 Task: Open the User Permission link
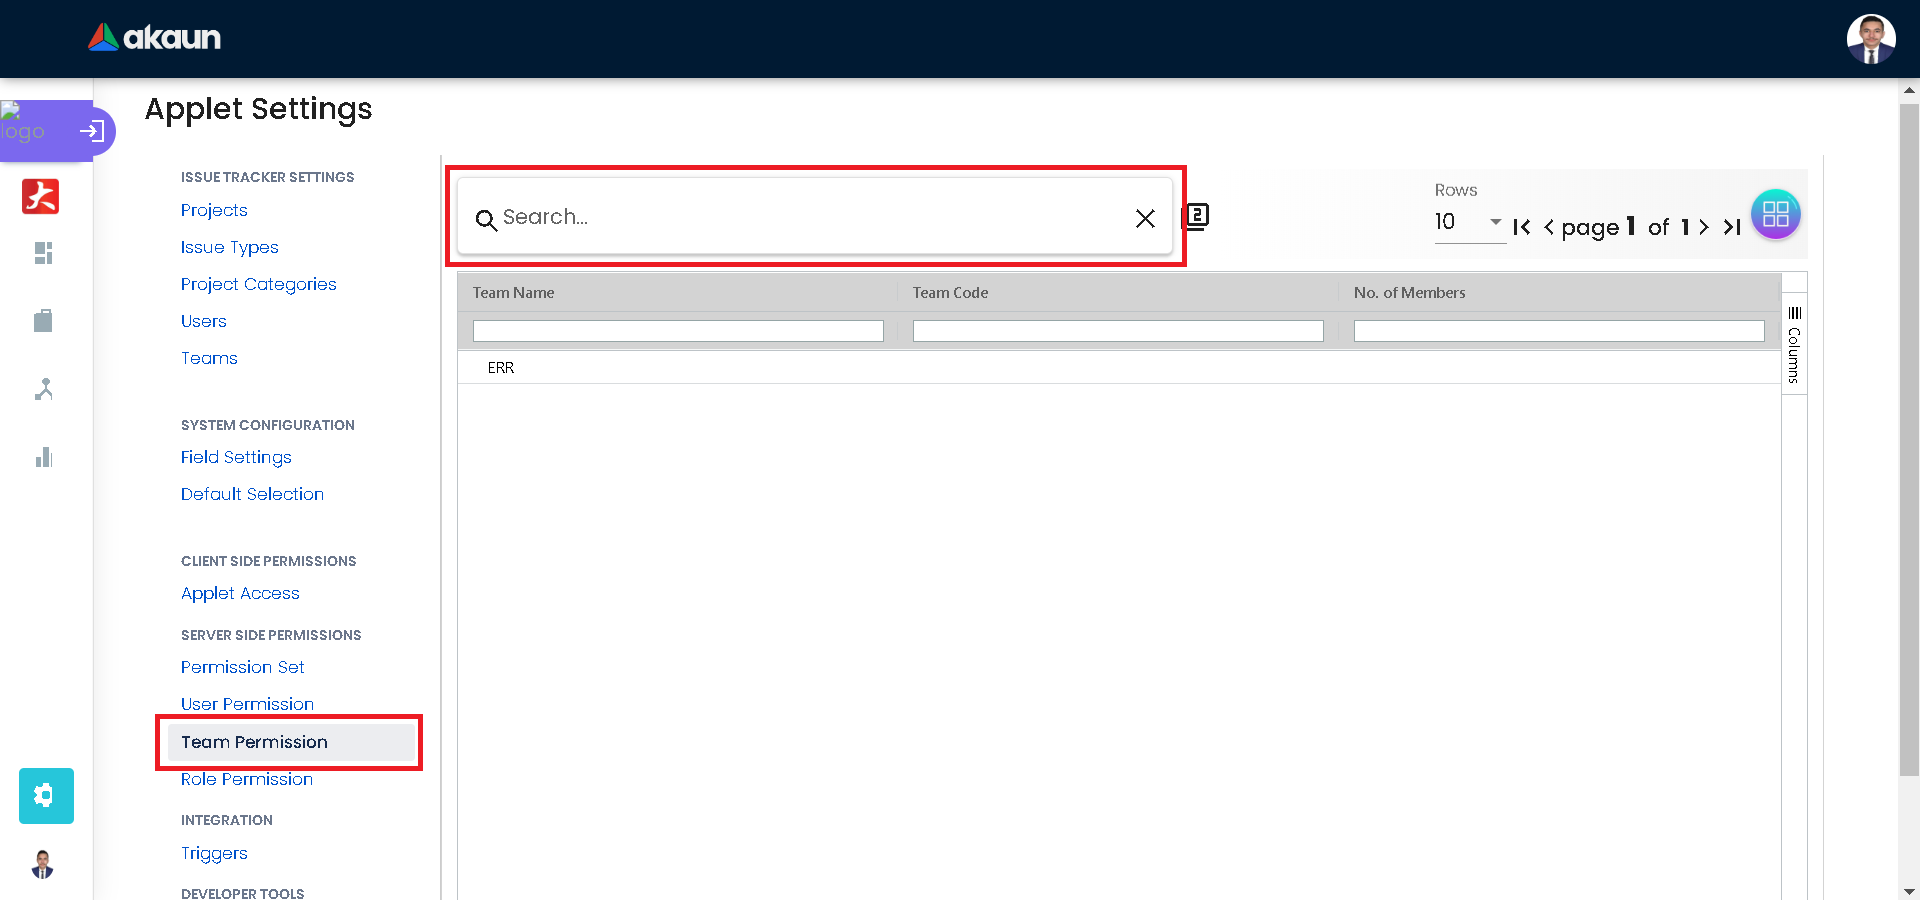247,704
